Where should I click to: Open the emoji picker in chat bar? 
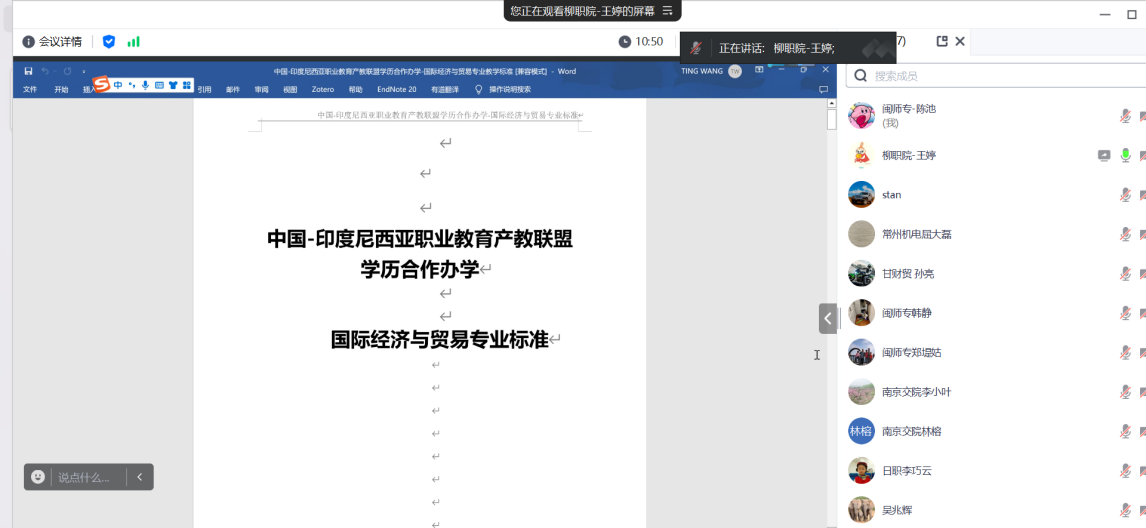[x=38, y=477]
